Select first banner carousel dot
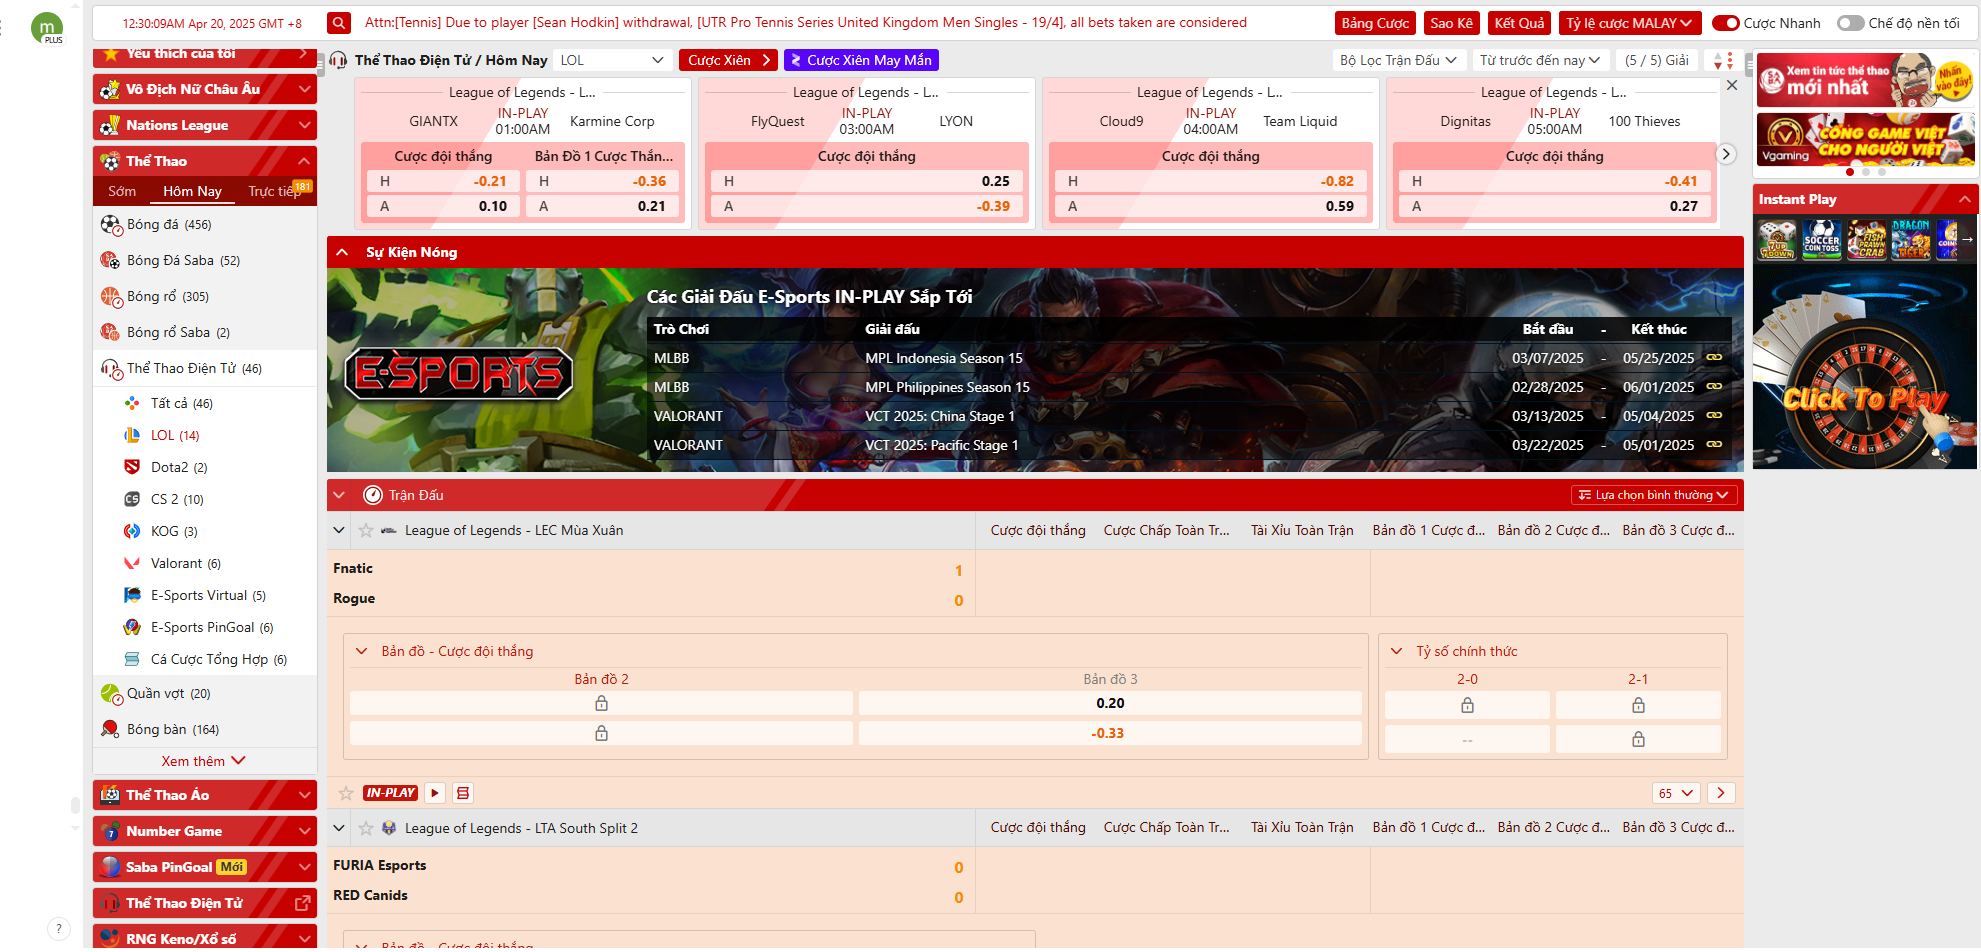The image size is (1981, 952). pos(1850,172)
